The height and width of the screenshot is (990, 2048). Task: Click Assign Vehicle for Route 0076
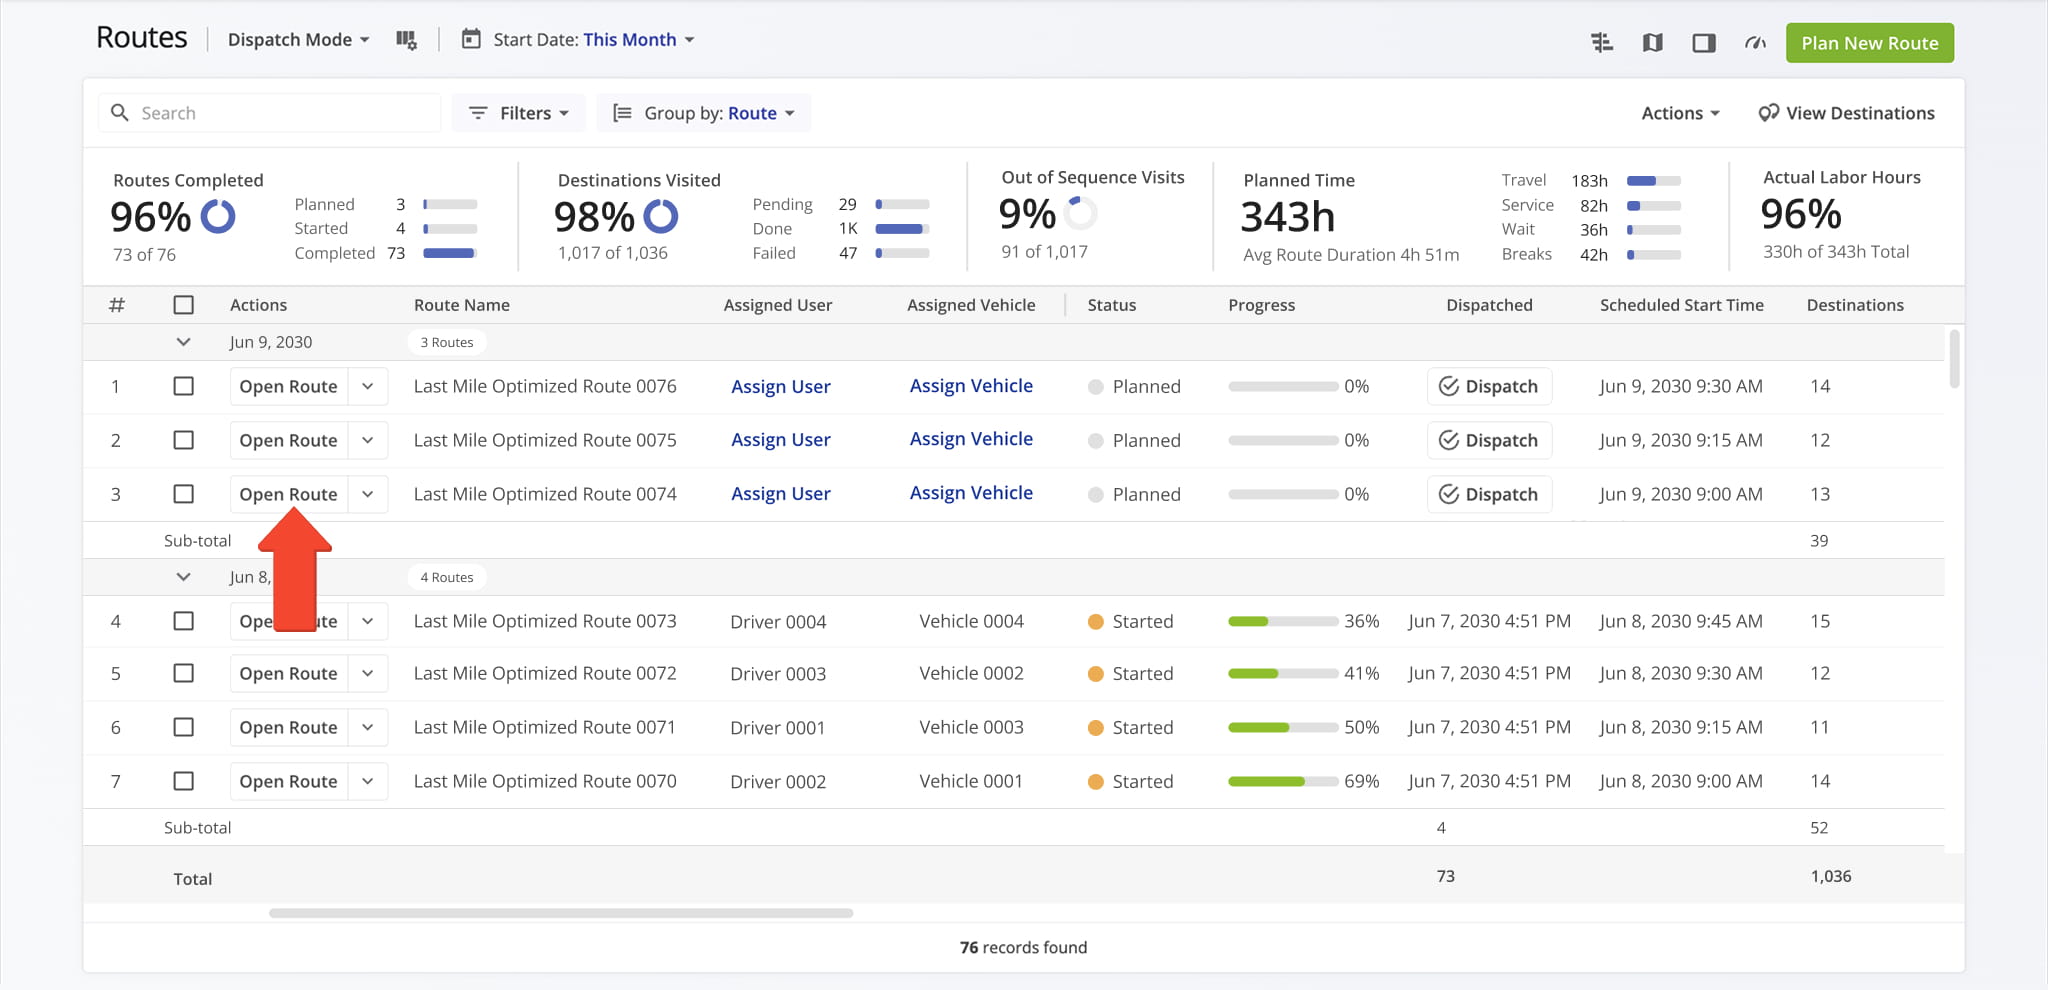pos(971,386)
